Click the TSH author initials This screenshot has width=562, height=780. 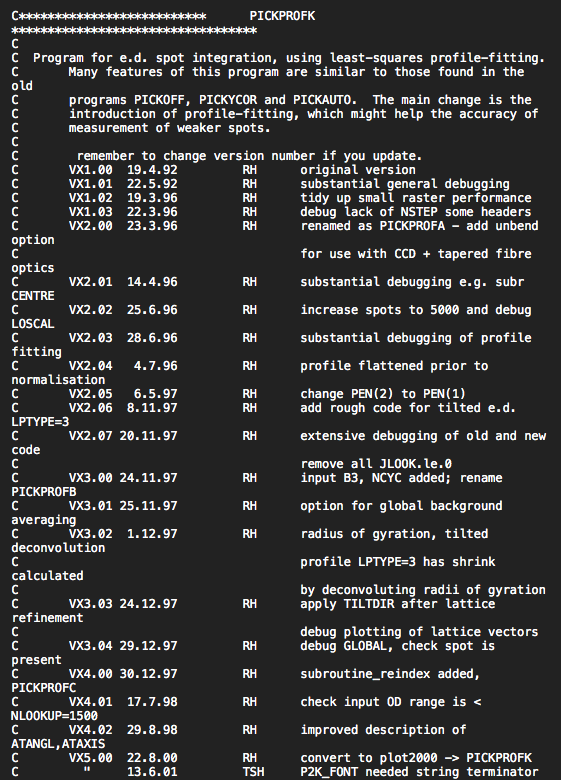[253, 772]
